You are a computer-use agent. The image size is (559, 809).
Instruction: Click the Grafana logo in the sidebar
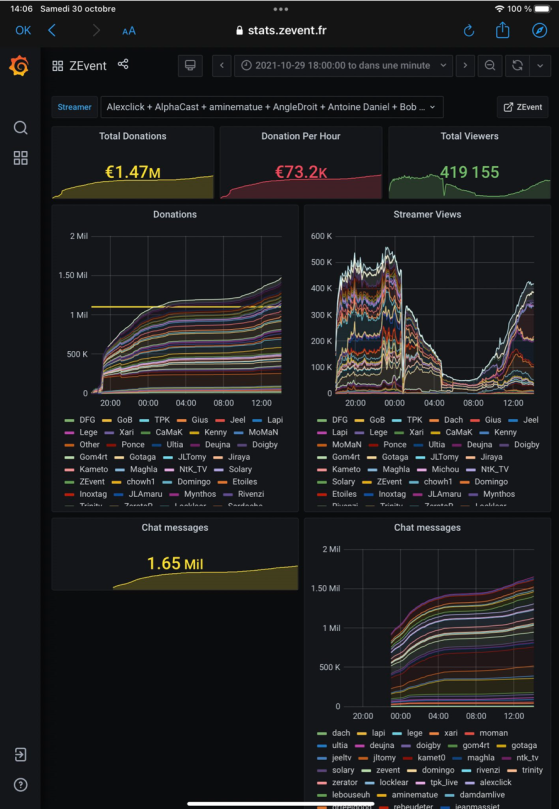(x=19, y=66)
